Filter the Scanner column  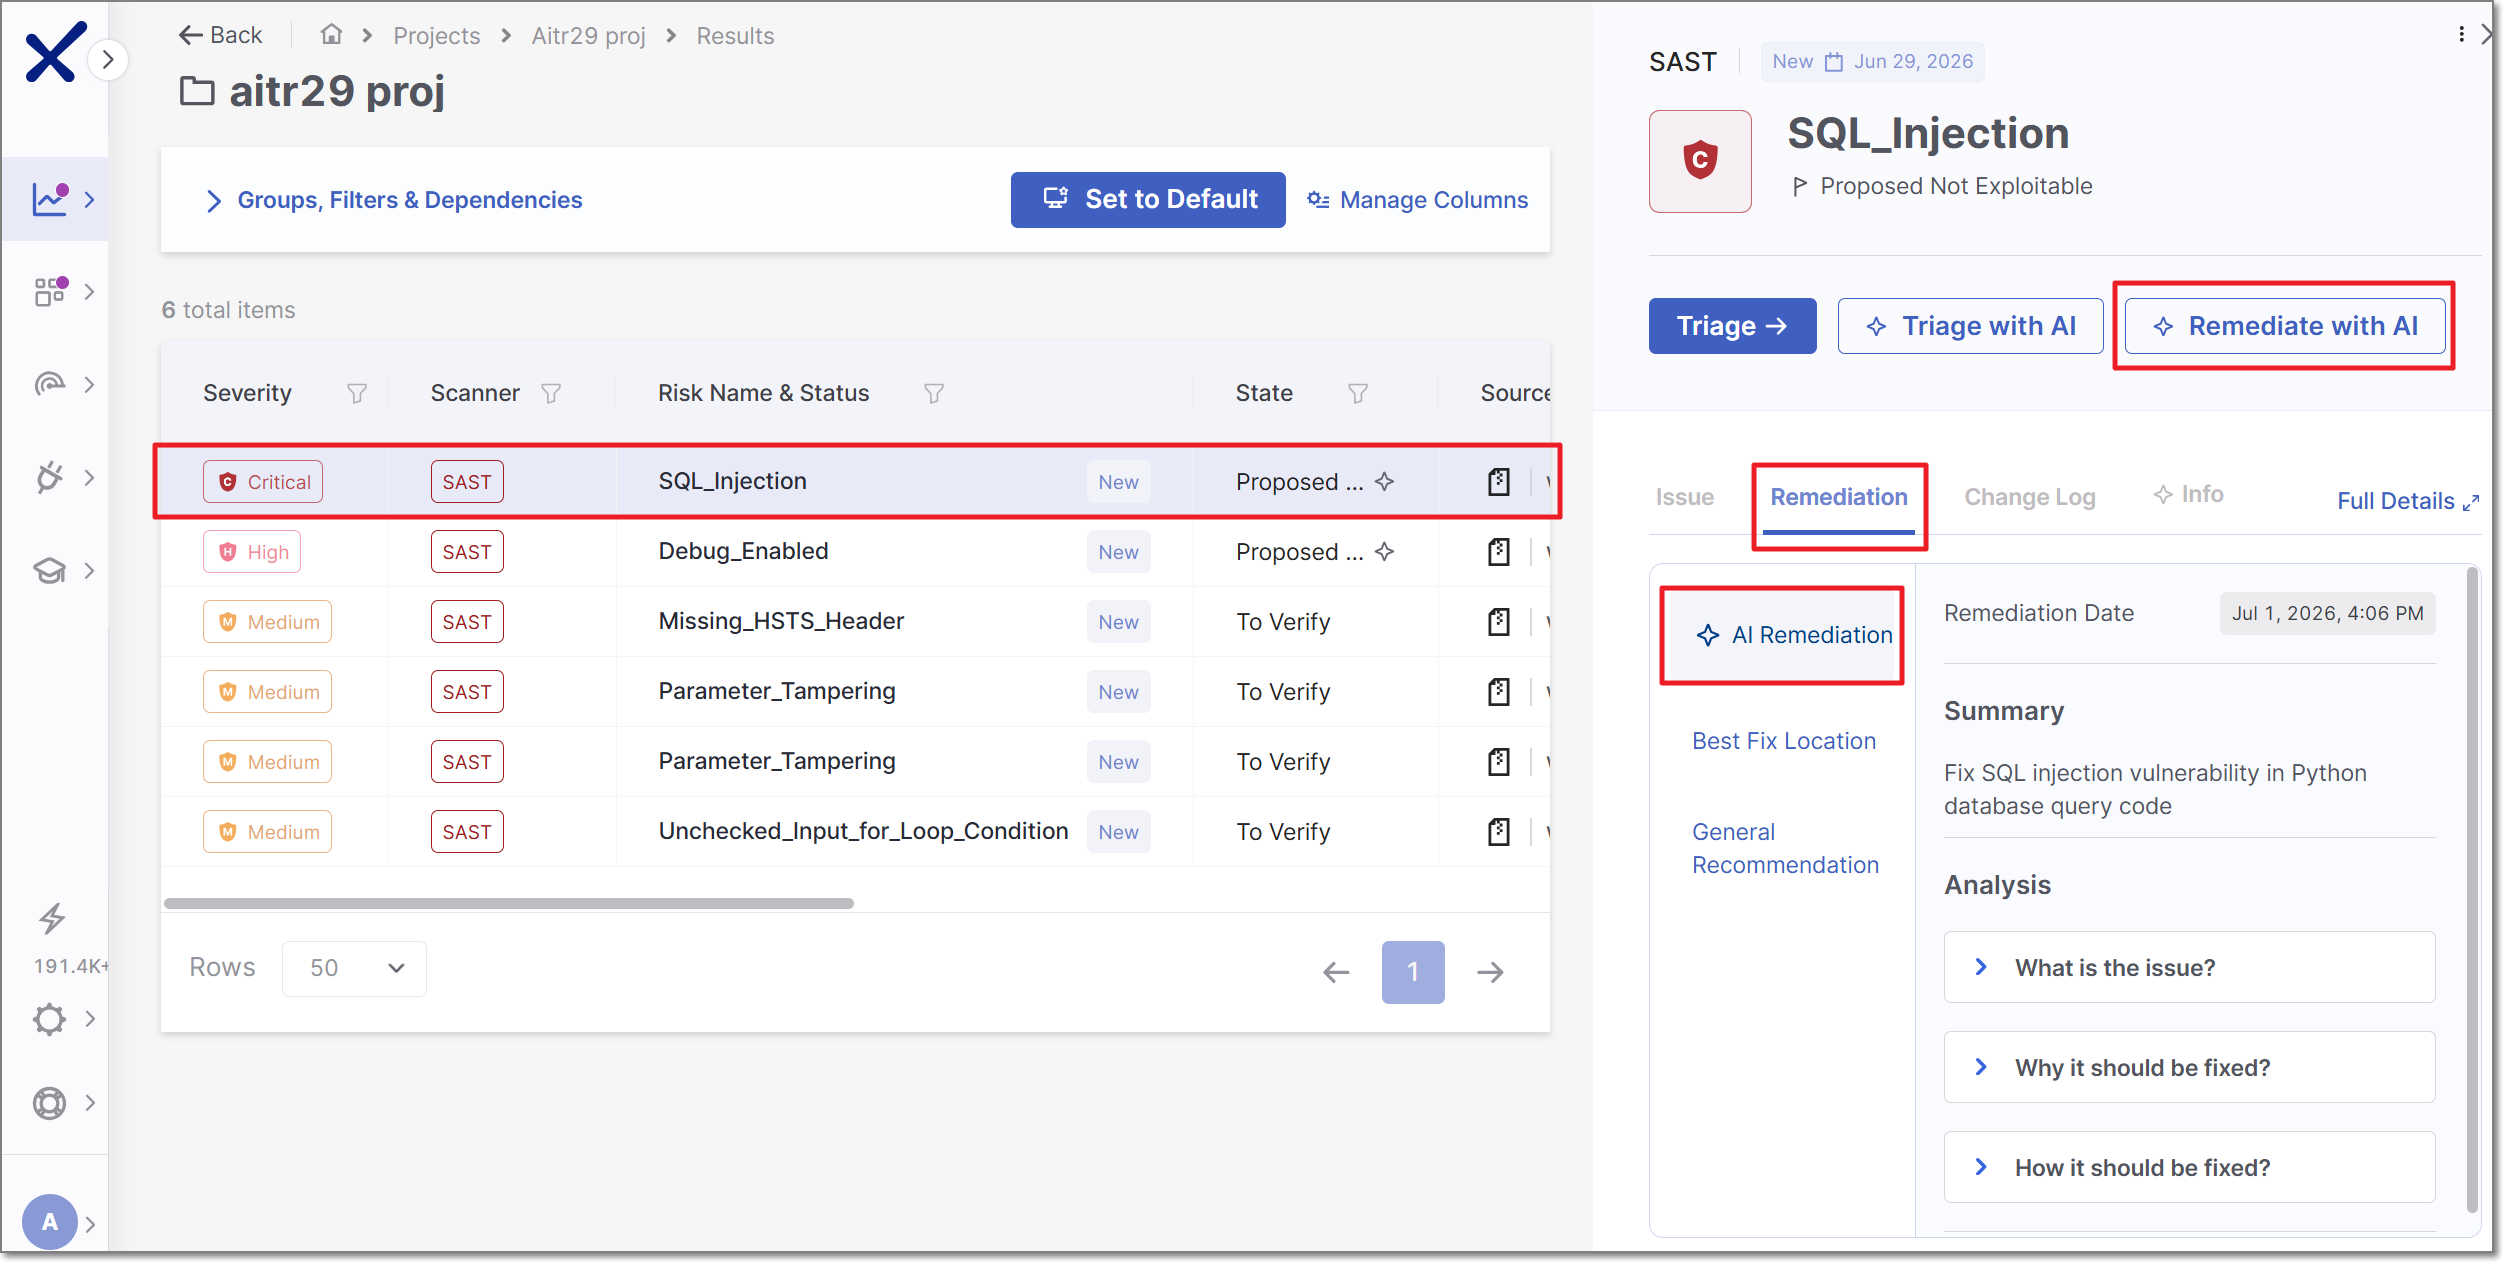point(551,393)
